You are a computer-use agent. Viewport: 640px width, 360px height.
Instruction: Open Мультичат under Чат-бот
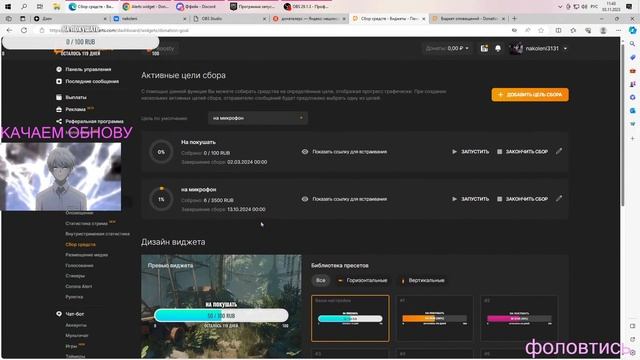(x=77, y=336)
